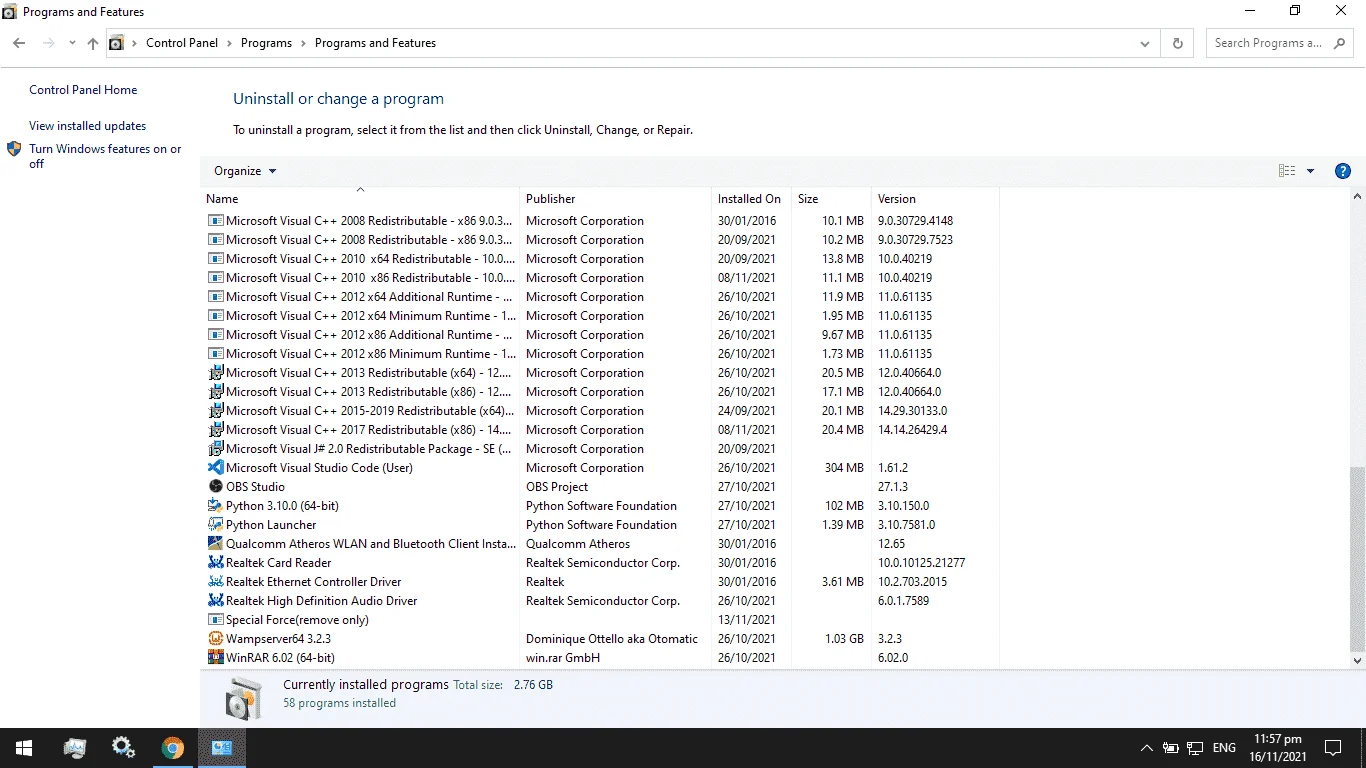Image resolution: width=1366 pixels, height=768 pixels.
Task: Click the OBS Studio program icon
Action: 215,487
